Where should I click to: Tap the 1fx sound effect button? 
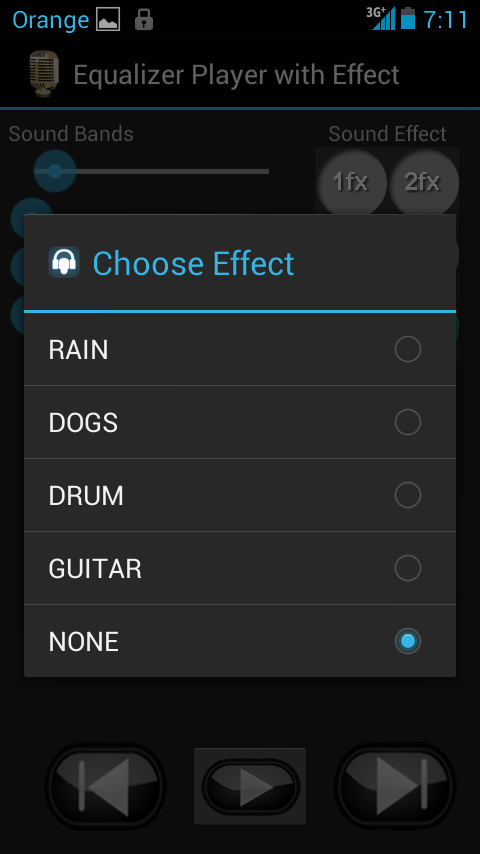tap(351, 182)
